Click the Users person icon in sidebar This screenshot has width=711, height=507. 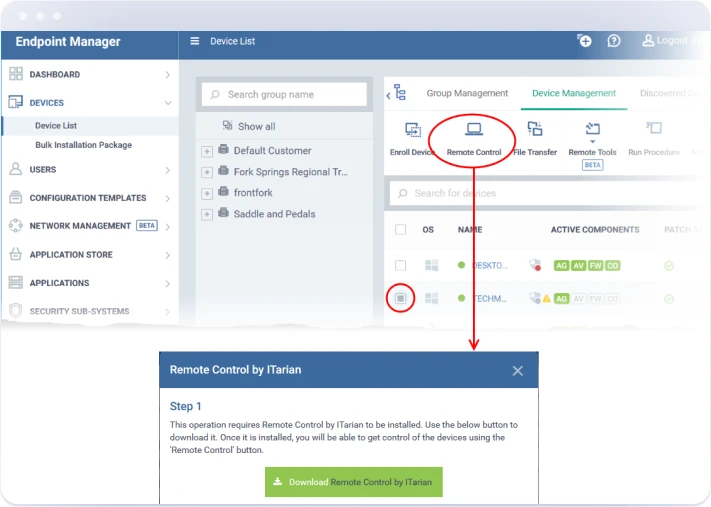coord(15,169)
